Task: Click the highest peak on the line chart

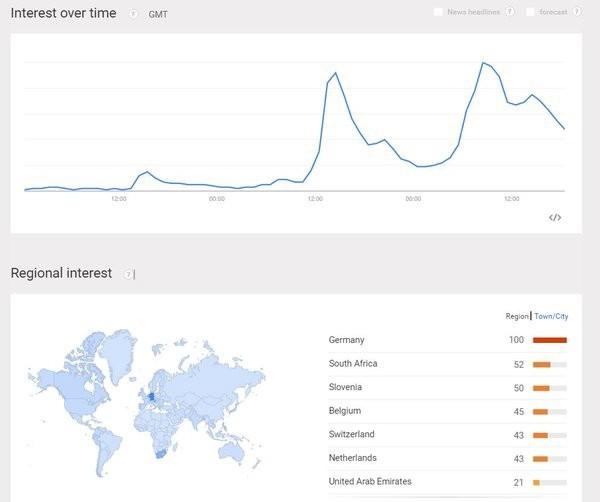Action: (483, 63)
